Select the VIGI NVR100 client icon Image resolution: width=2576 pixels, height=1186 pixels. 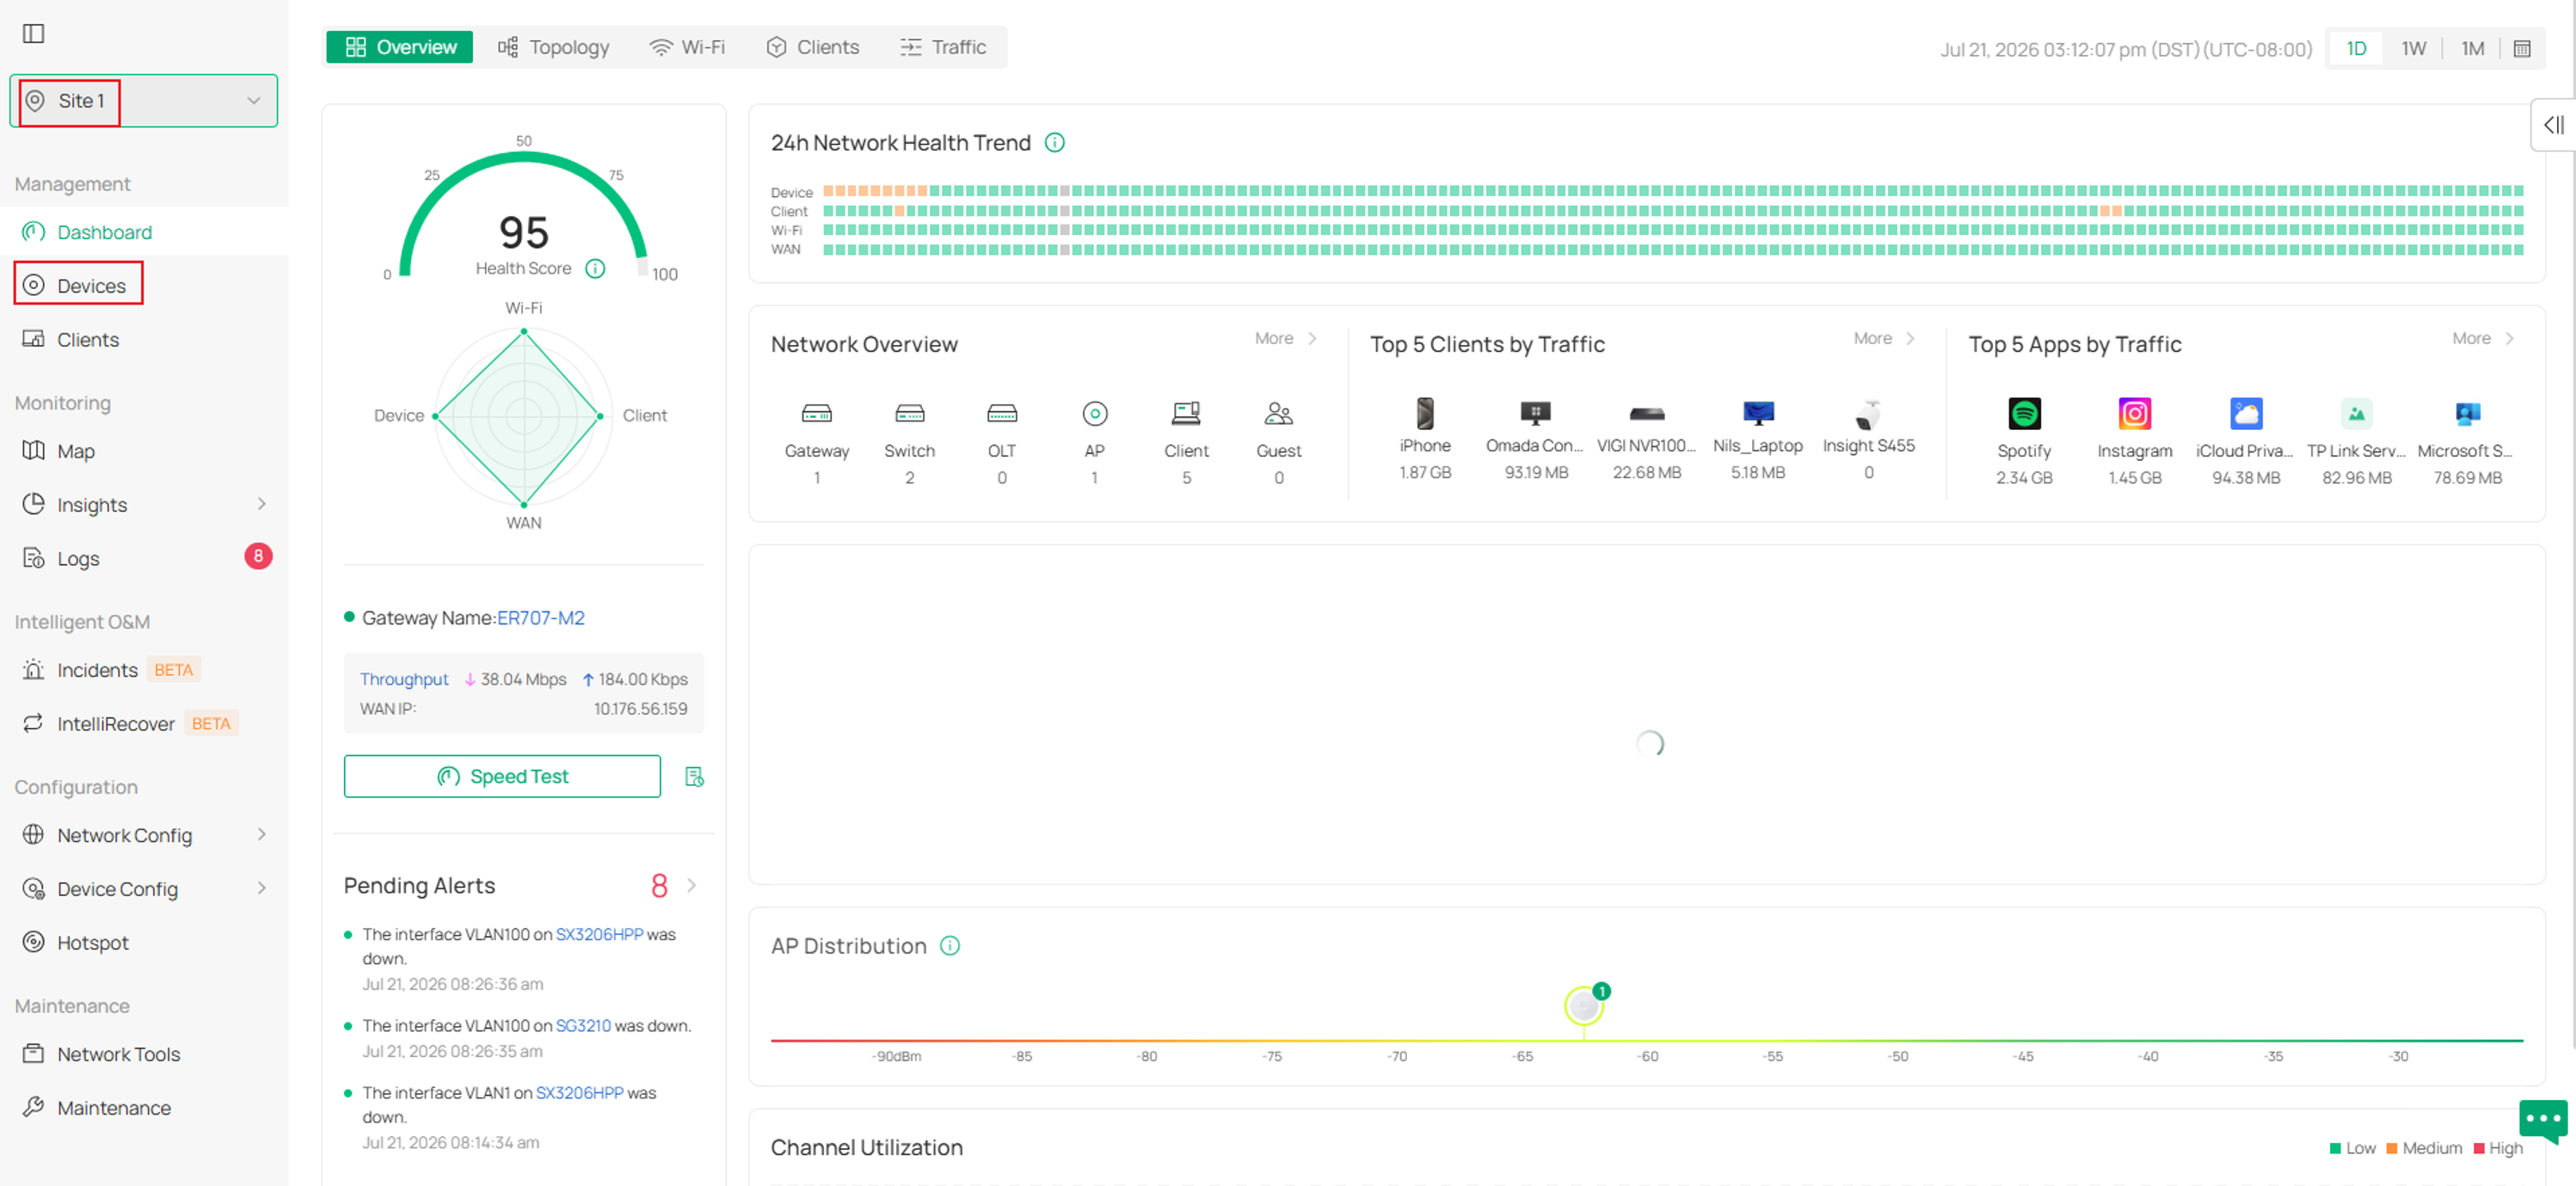coord(1647,413)
